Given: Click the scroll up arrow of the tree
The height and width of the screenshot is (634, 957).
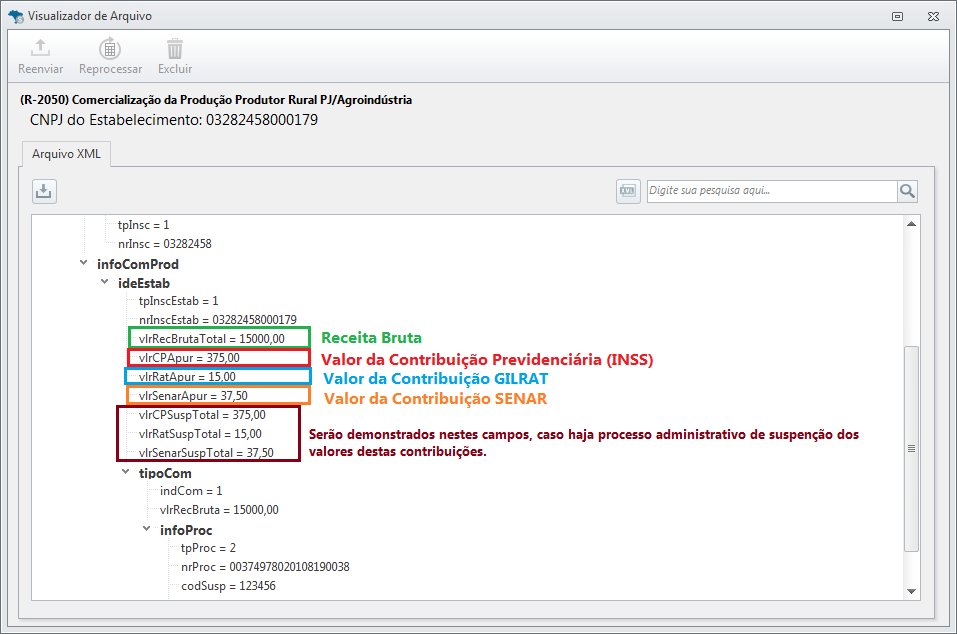Looking at the screenshot, I should 911,224.
